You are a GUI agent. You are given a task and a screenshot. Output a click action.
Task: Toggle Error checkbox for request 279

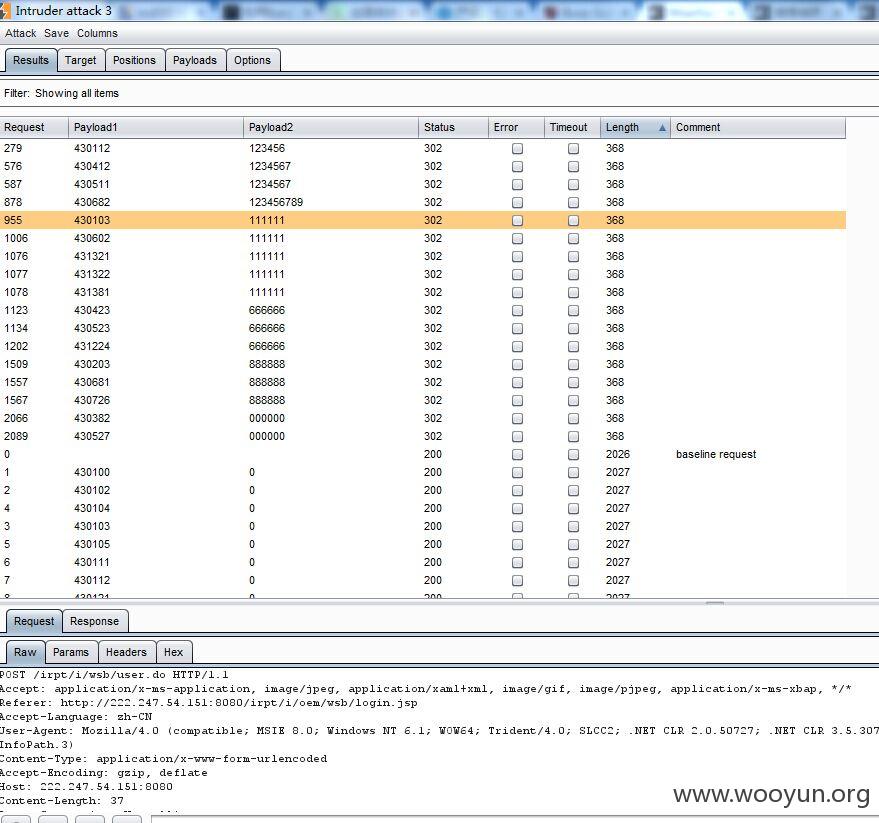(x=517, y=149)
